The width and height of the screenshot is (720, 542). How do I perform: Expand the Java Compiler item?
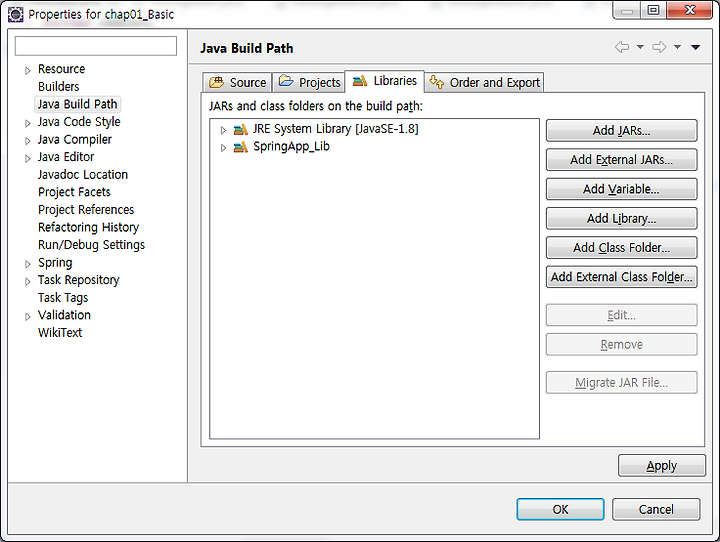click(x=28, y=141)
